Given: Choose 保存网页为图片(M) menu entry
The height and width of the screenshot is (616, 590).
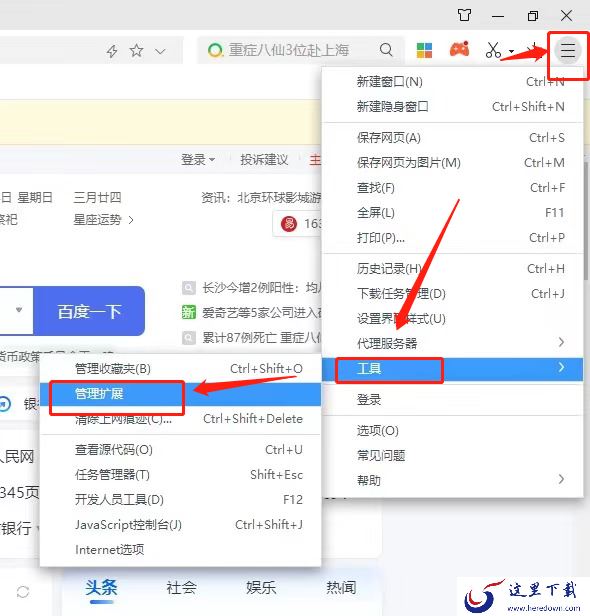Looking at the screenshot, I should (453, 163).
